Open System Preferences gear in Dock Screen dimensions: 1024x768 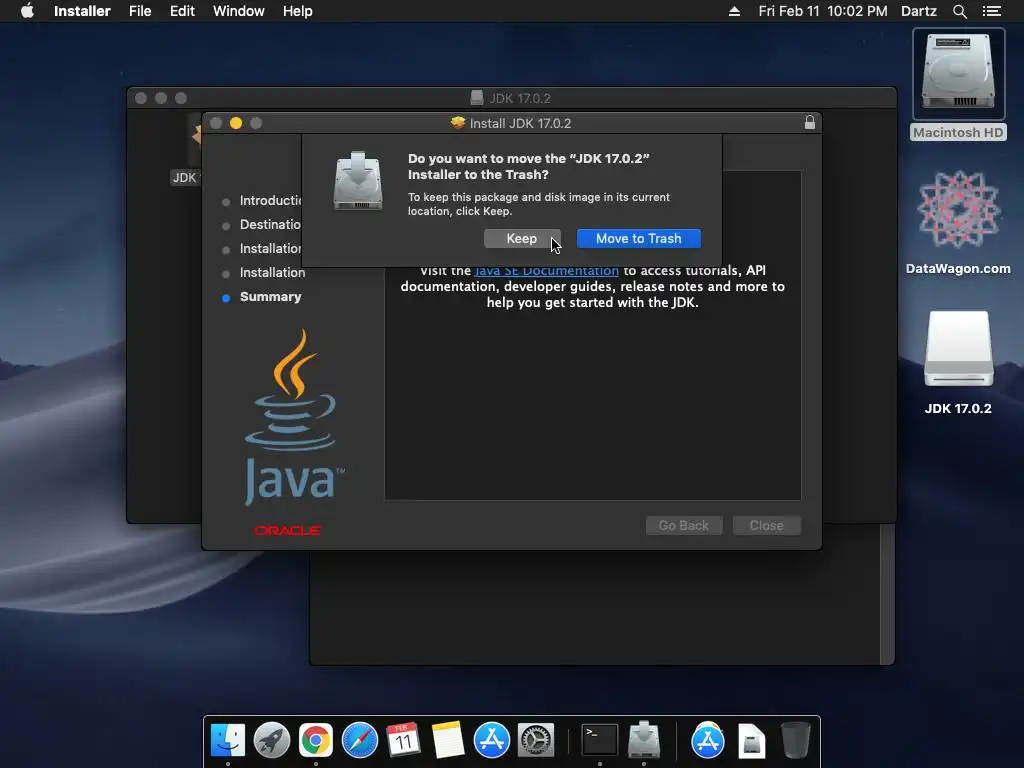click(x=536, y=741)
